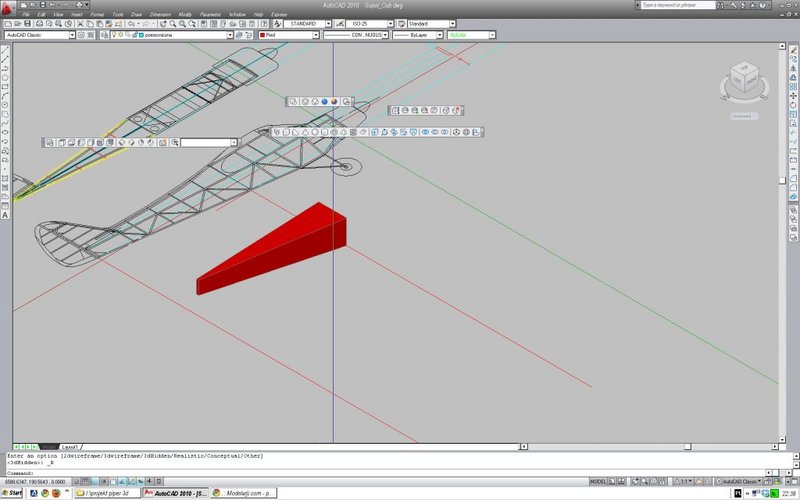
Task: Click the Zoom Realtime magnifier icon
Action: pyautogui.click(x=172, y=24)
